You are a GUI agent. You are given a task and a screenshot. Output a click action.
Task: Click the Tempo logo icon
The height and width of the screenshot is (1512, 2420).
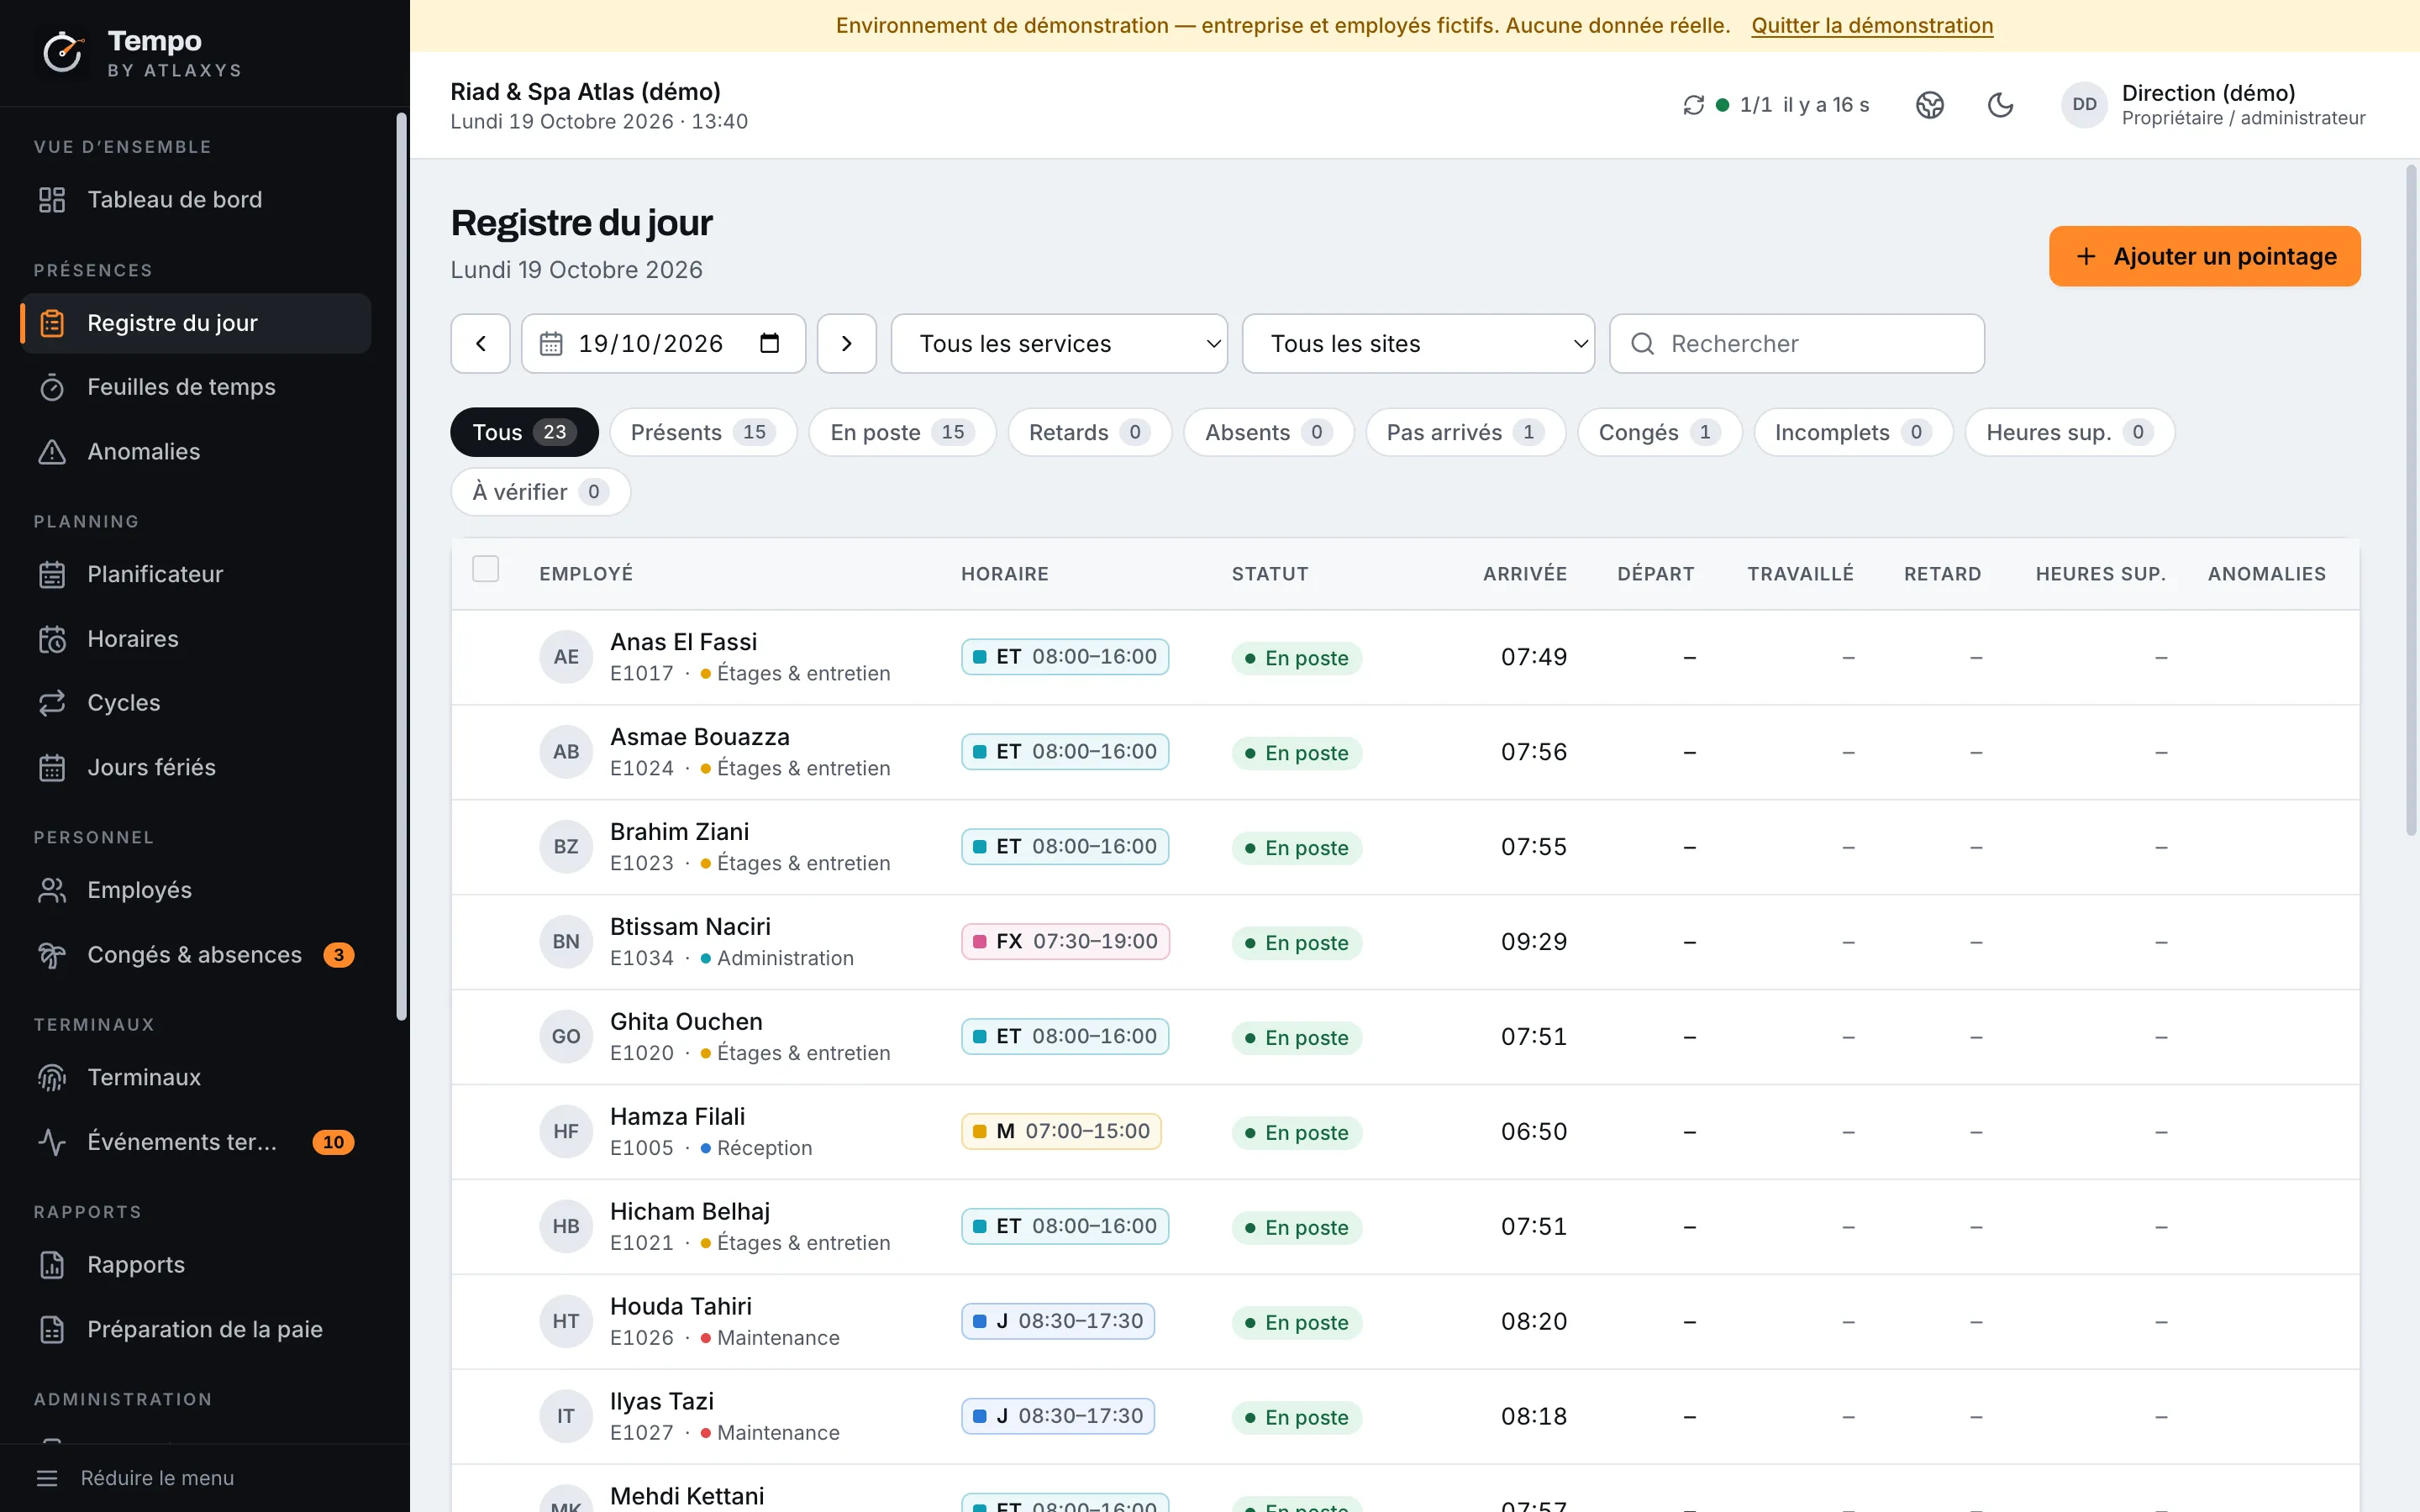tap(62, 53)
